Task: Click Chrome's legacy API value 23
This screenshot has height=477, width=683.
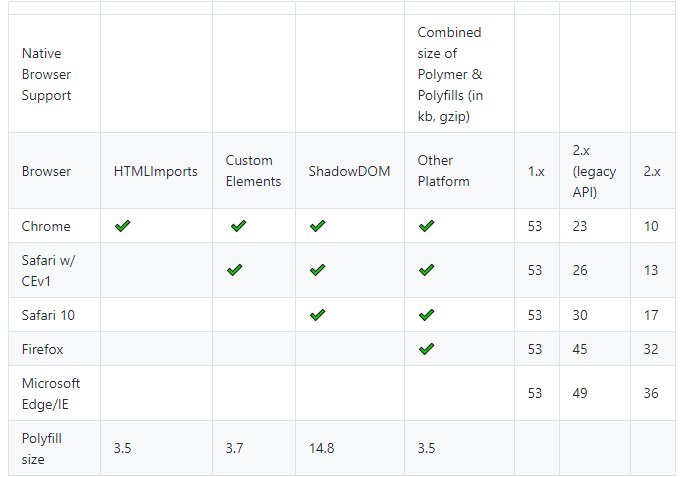Action: pos(579,226)
